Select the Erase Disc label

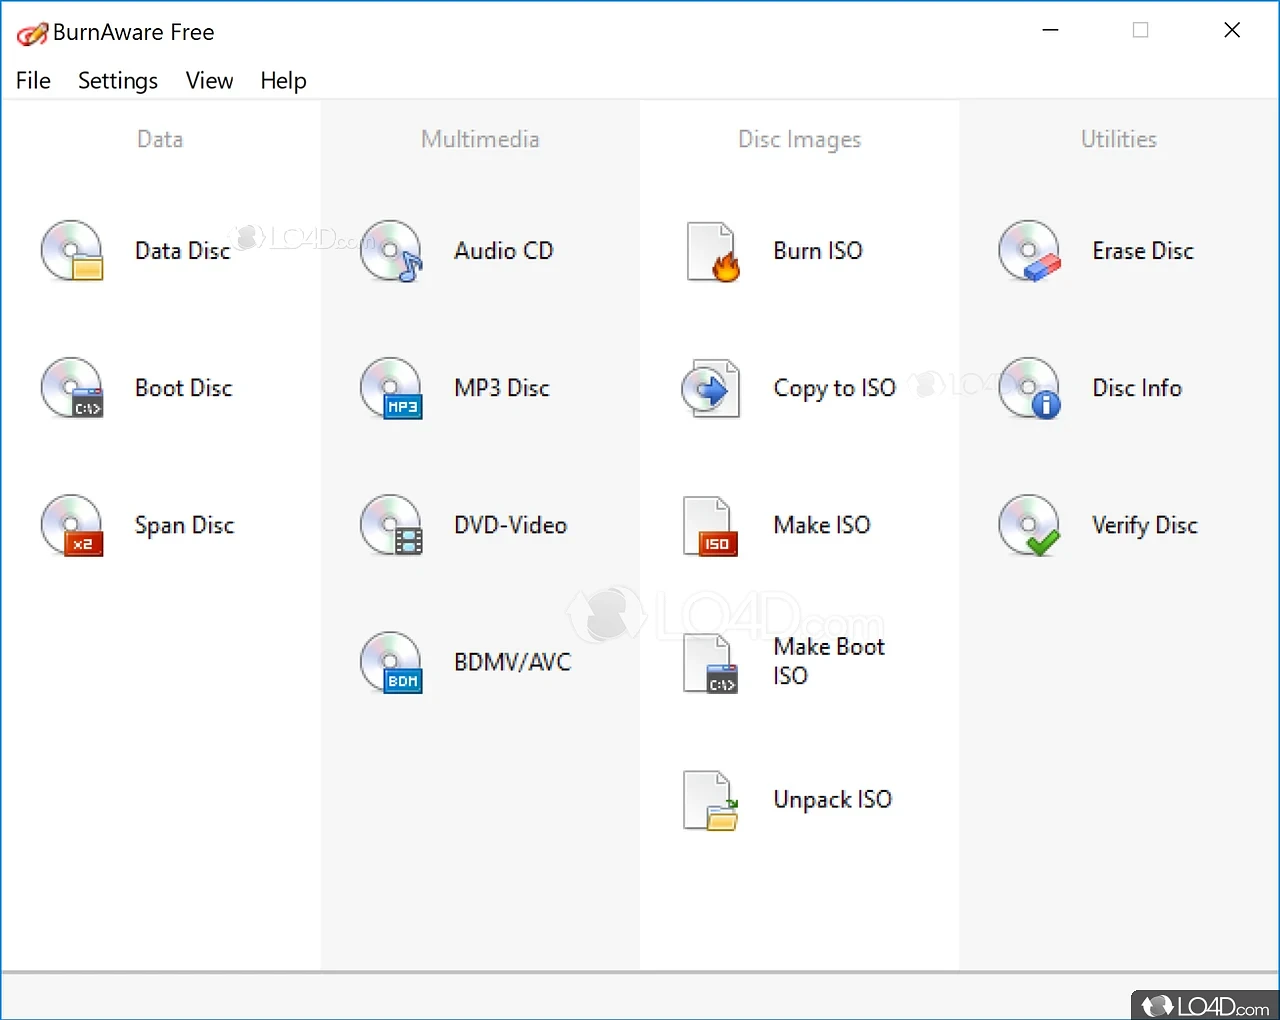pyautogui.click(x=1143, y=251)
